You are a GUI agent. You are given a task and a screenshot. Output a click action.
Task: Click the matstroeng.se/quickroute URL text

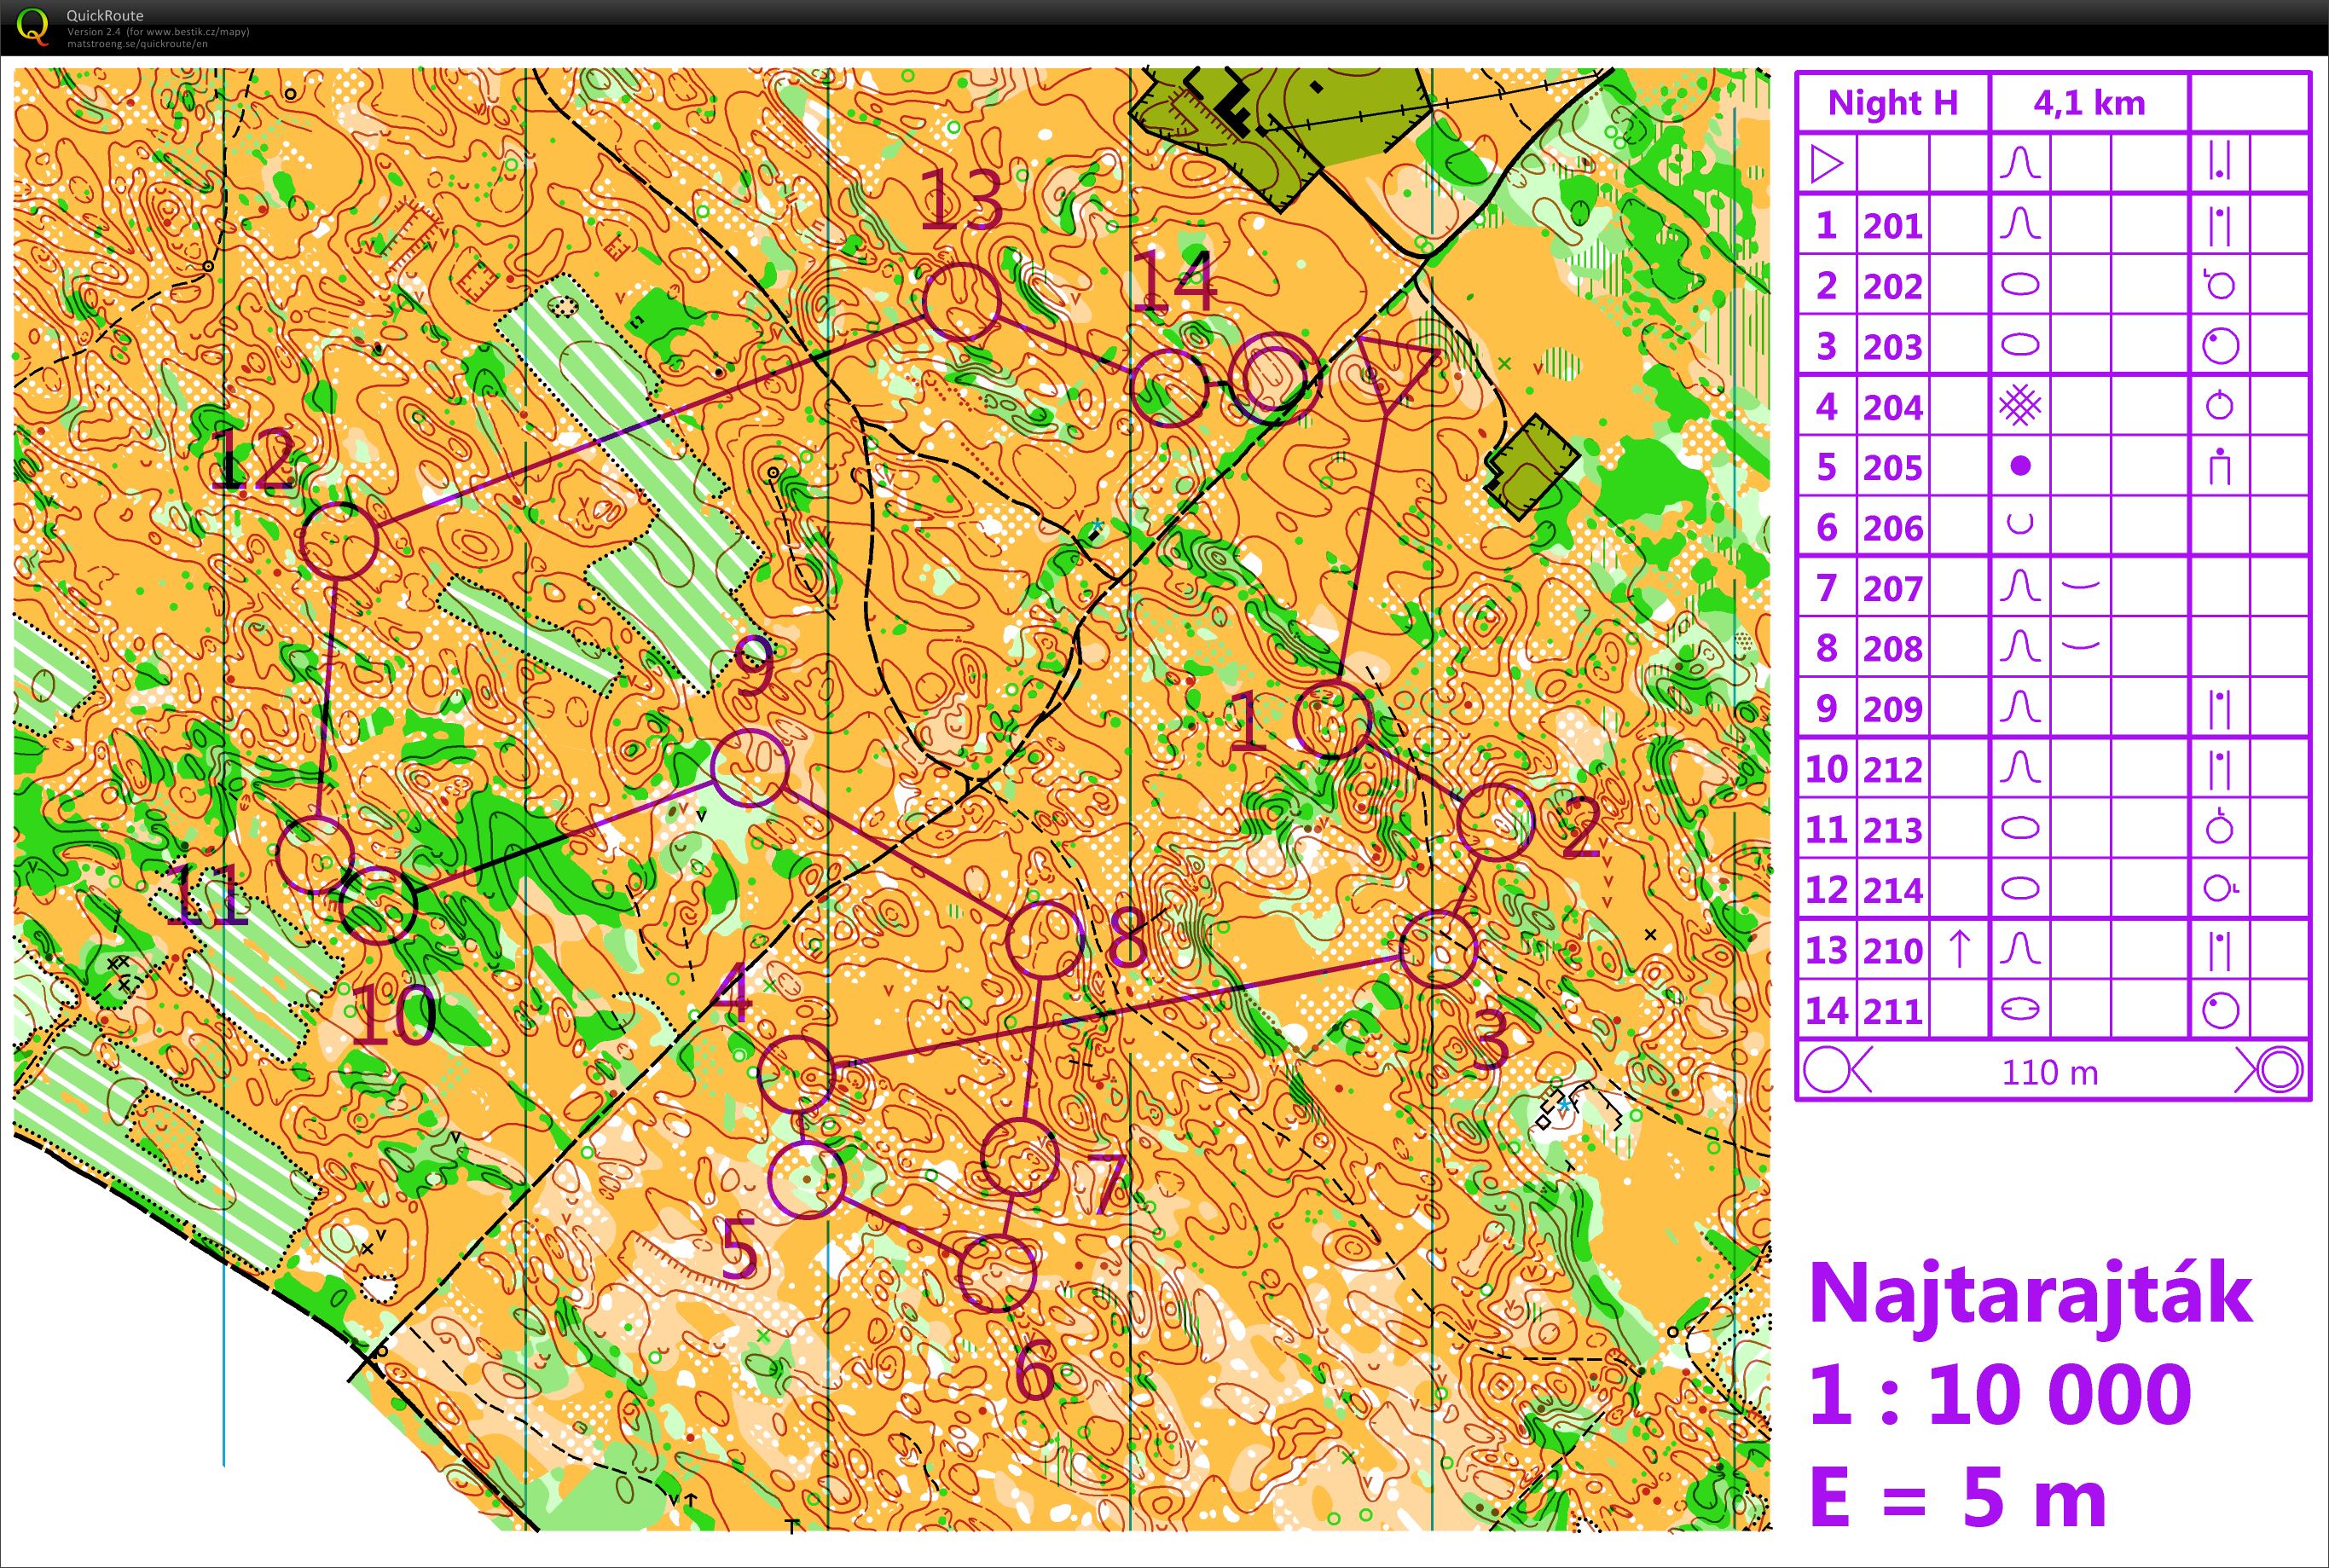[137, 44]
